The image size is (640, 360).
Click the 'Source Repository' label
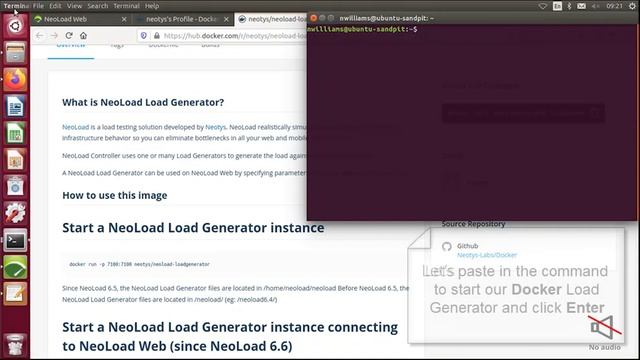473,224
